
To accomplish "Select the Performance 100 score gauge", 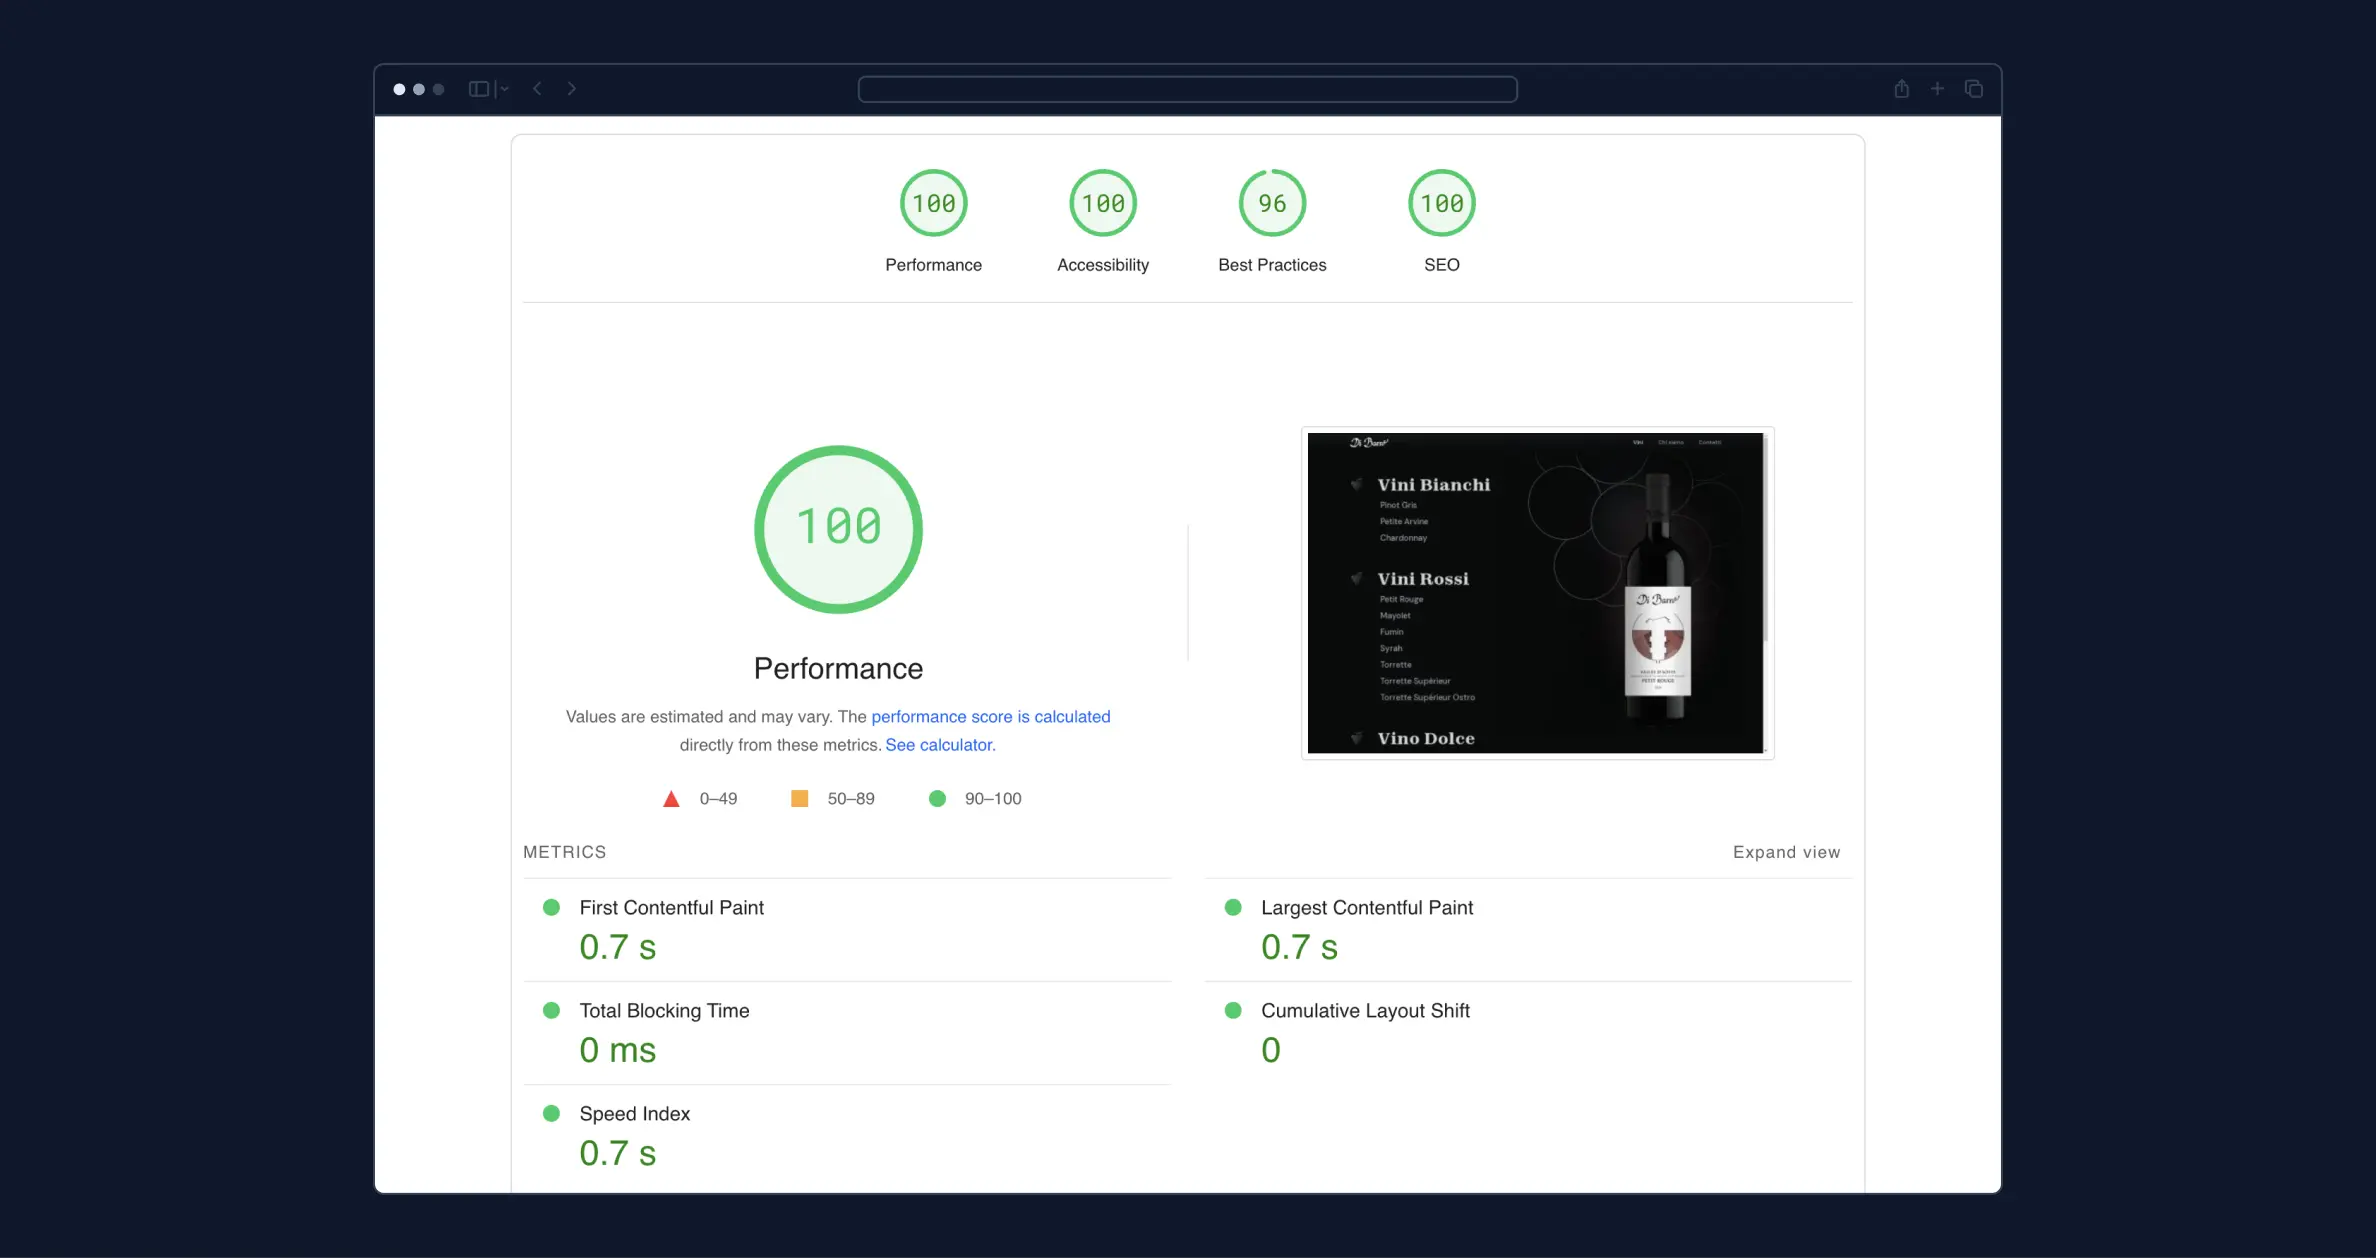I will point(933,204).
